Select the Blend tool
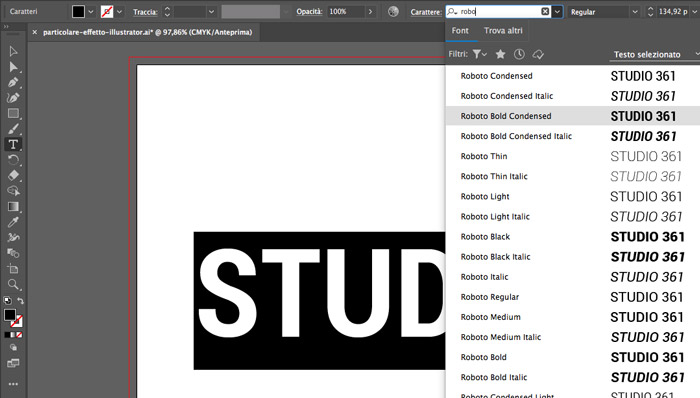Screen dimensions: 700x398 tap(13, 253)
